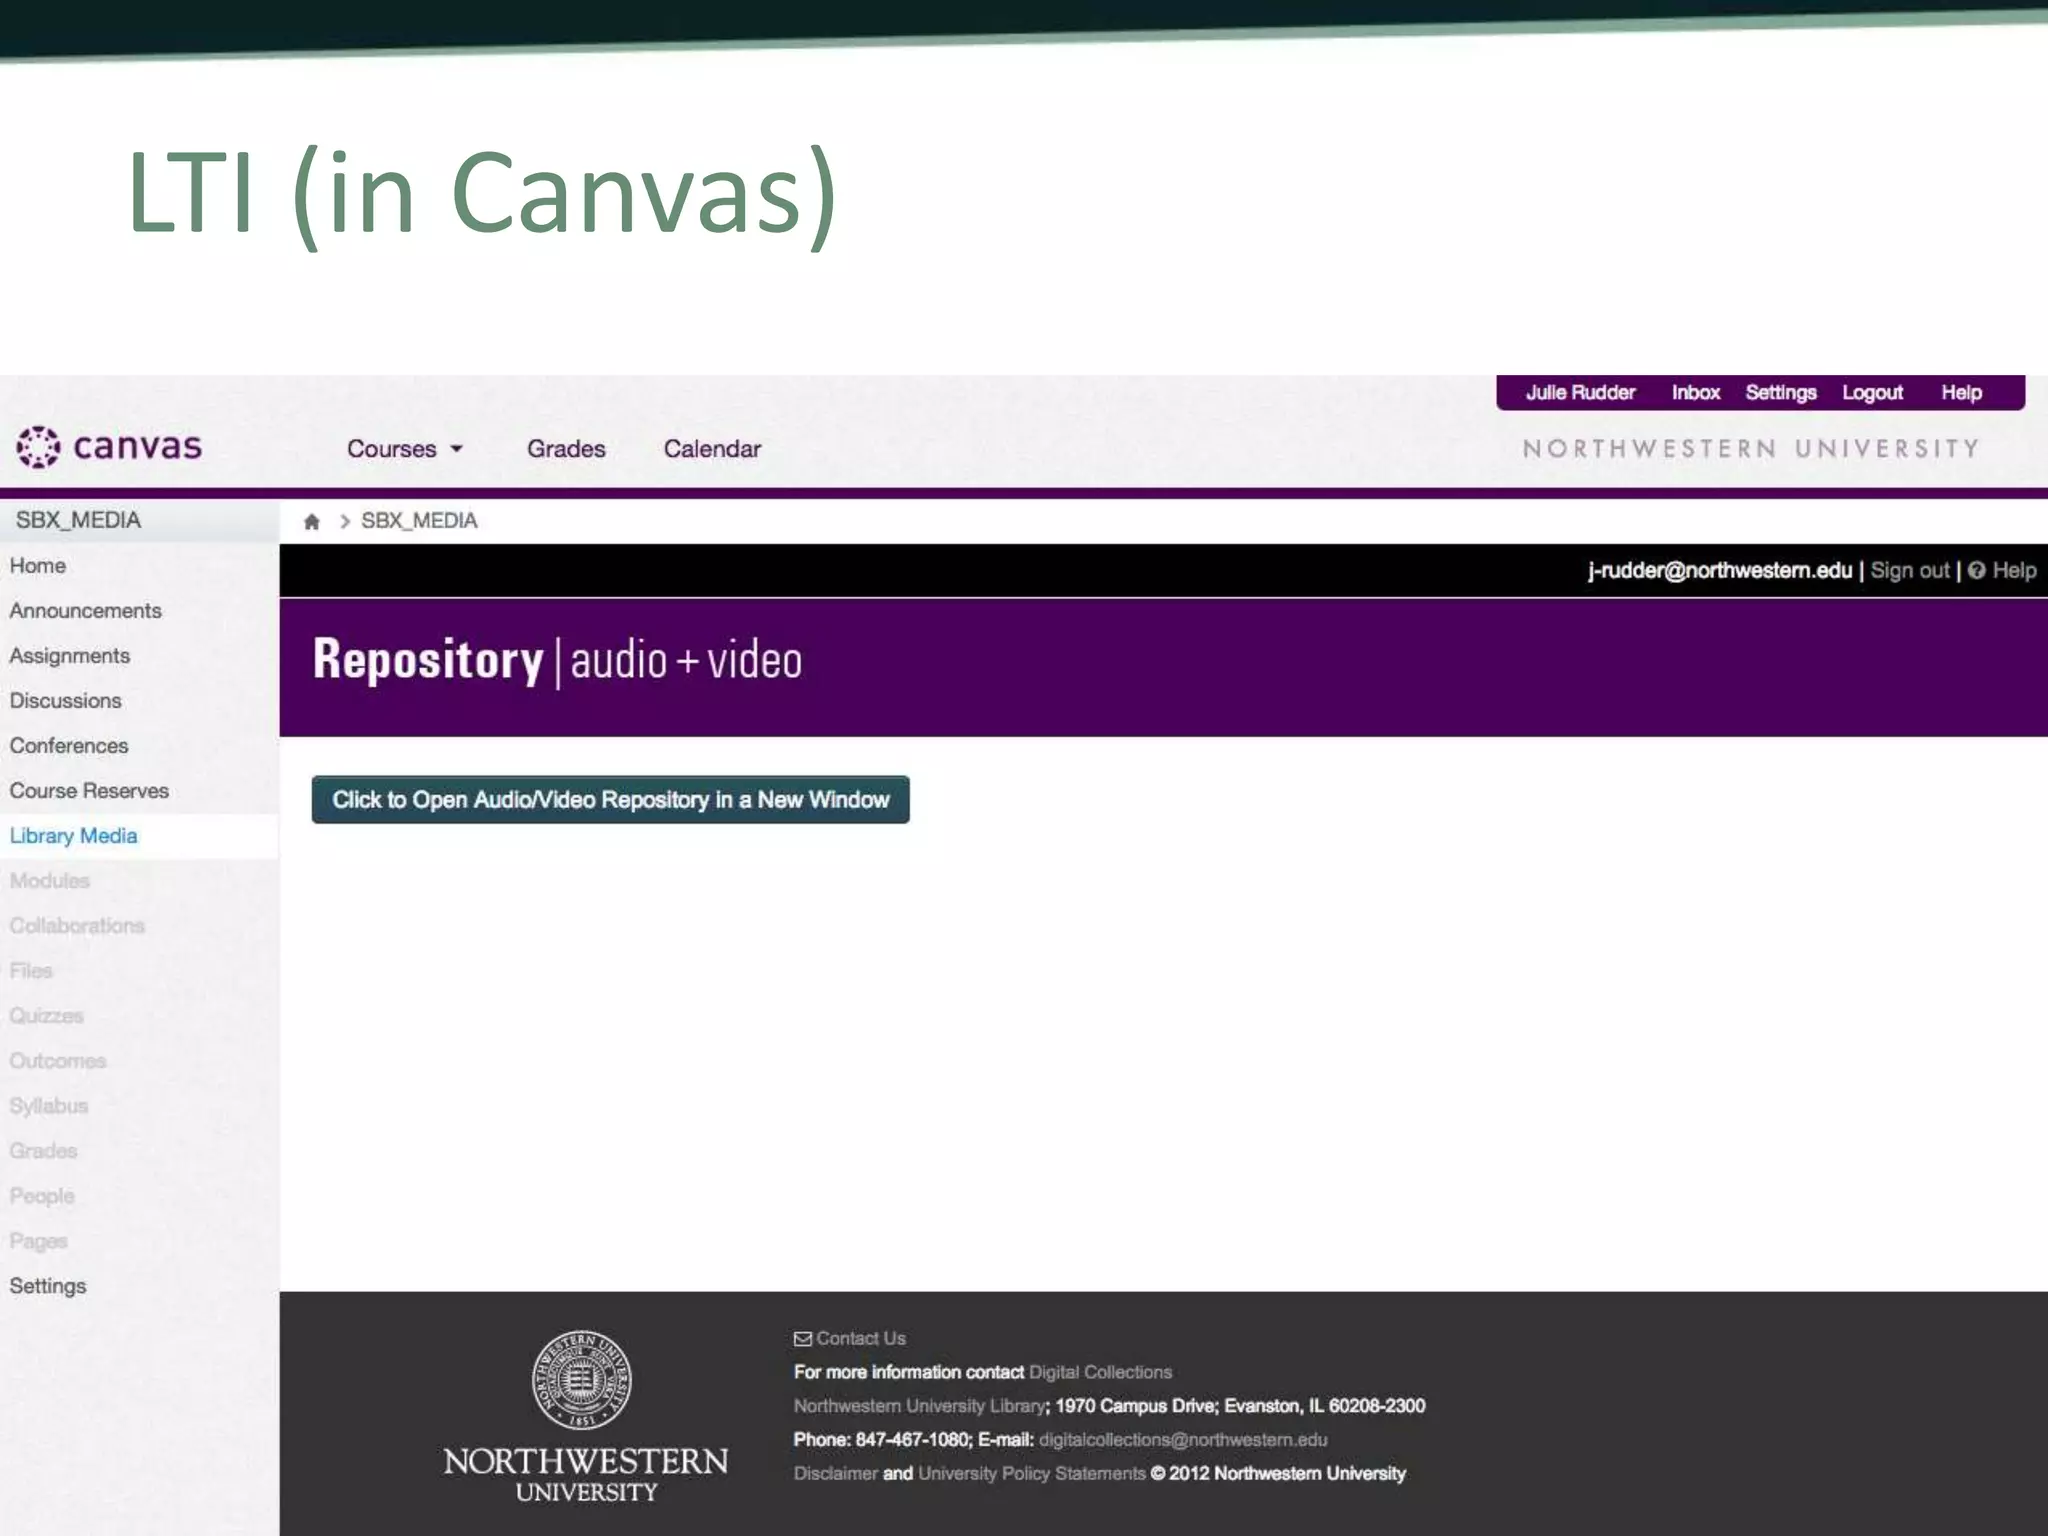Open Audio/Video Repository in new window

coord(610,800)
